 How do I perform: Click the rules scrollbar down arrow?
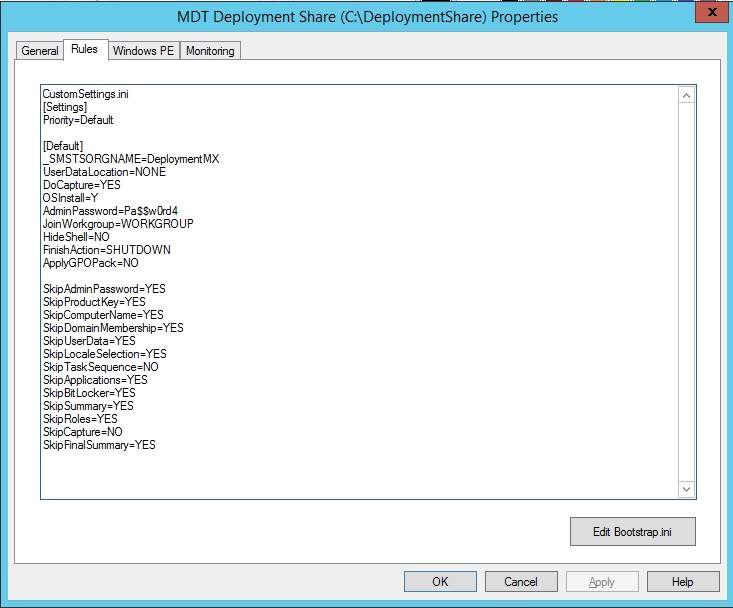[x=686, y=488]
